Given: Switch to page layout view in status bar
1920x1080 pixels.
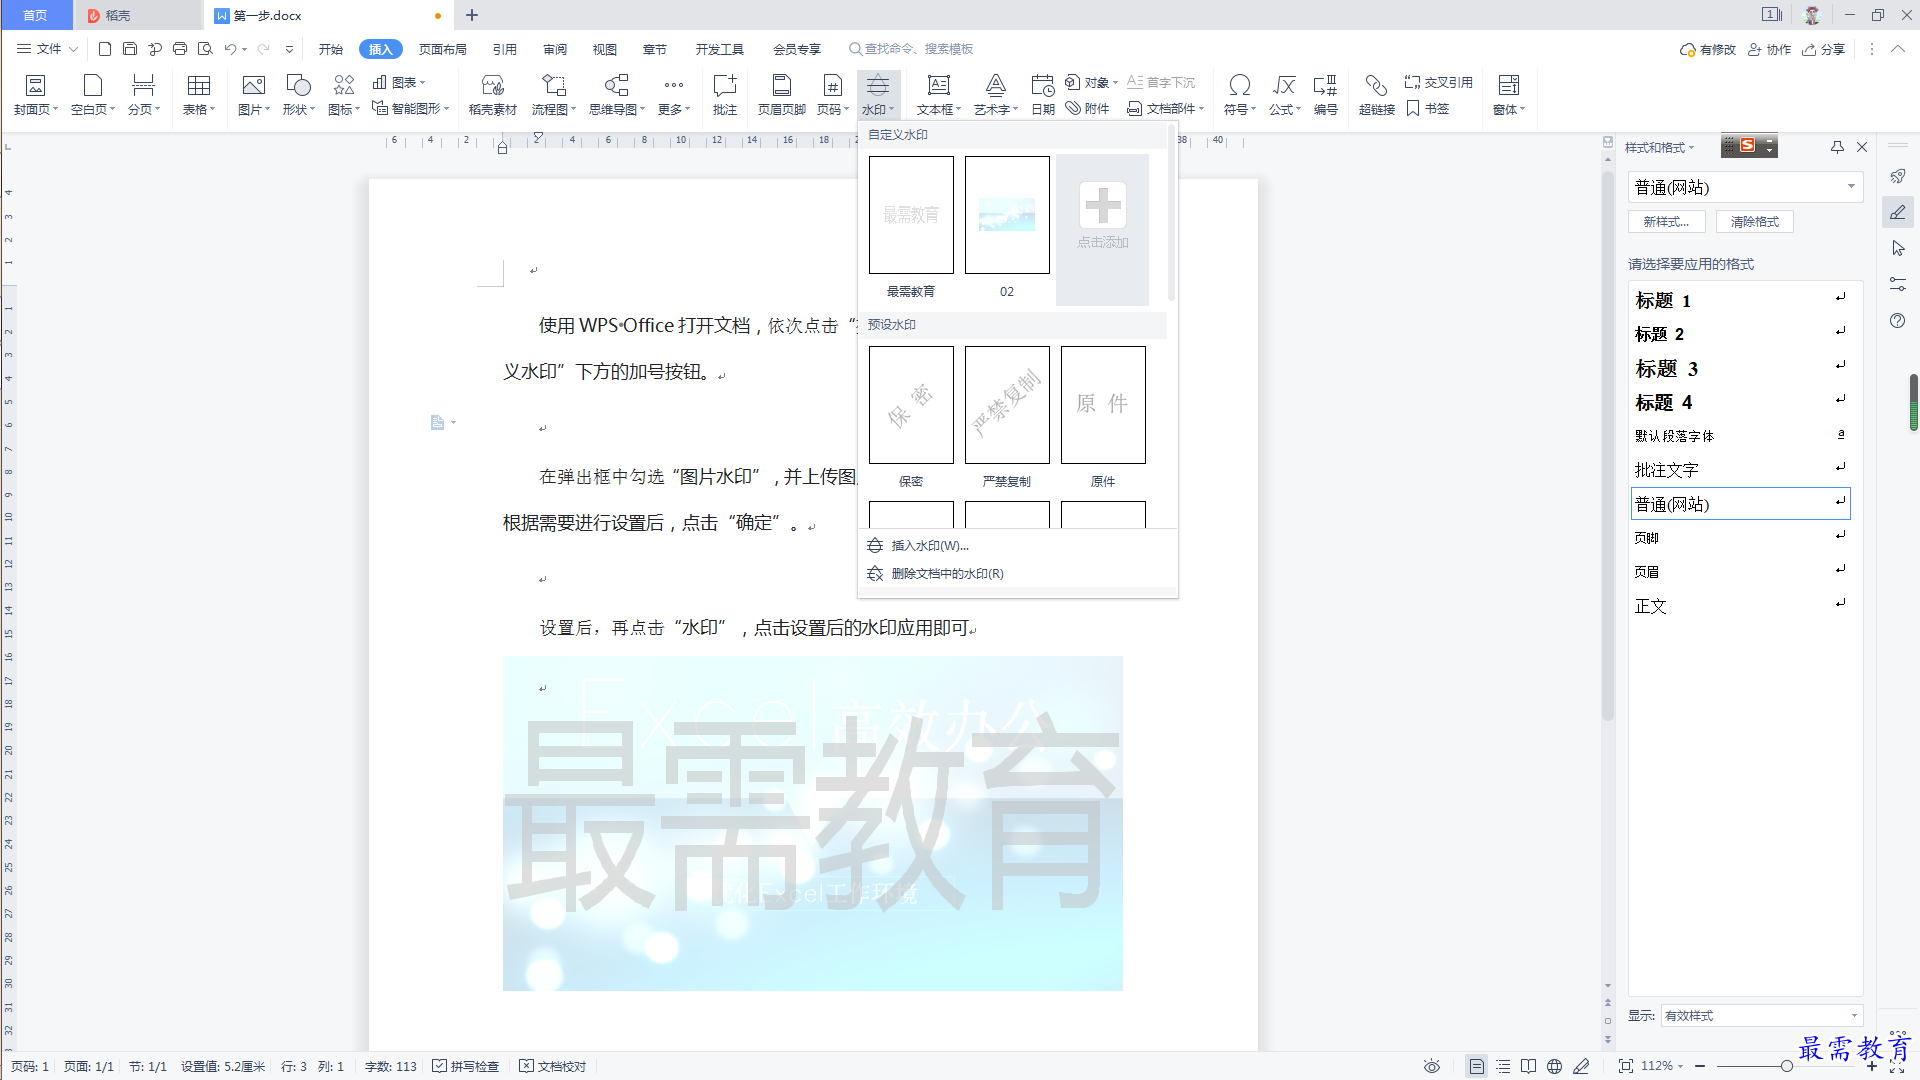Looking at the screenshot, I should click(x=1476, y=1066).
